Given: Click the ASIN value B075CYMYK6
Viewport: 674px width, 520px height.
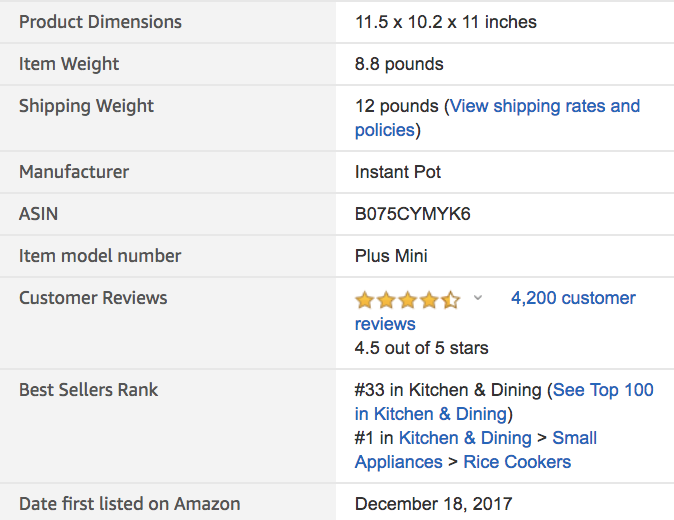Looking at the screenshot, I should point(412,214).
